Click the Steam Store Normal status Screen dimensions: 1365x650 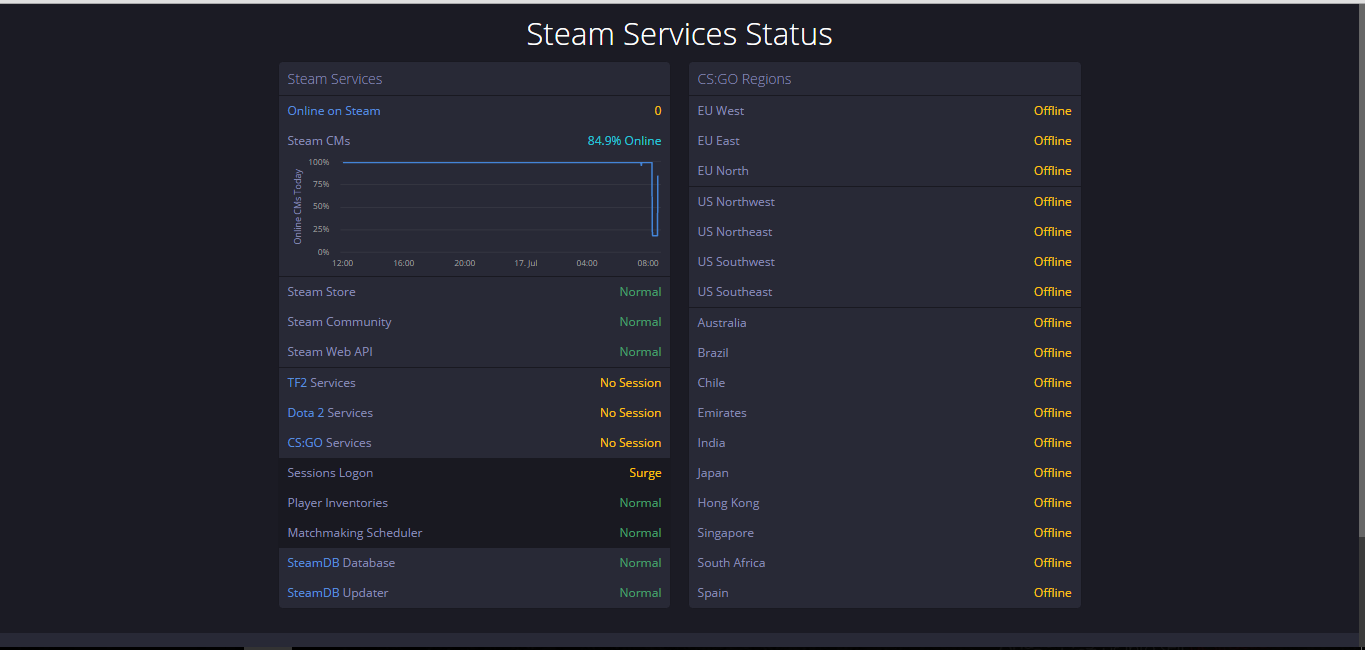640,292
